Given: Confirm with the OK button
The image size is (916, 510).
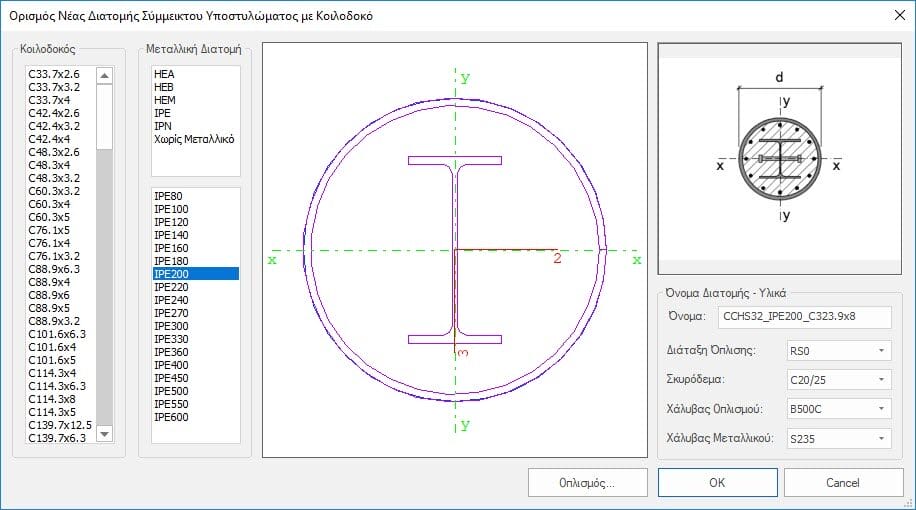Looking at the screenshot, I should pos(716,482).
